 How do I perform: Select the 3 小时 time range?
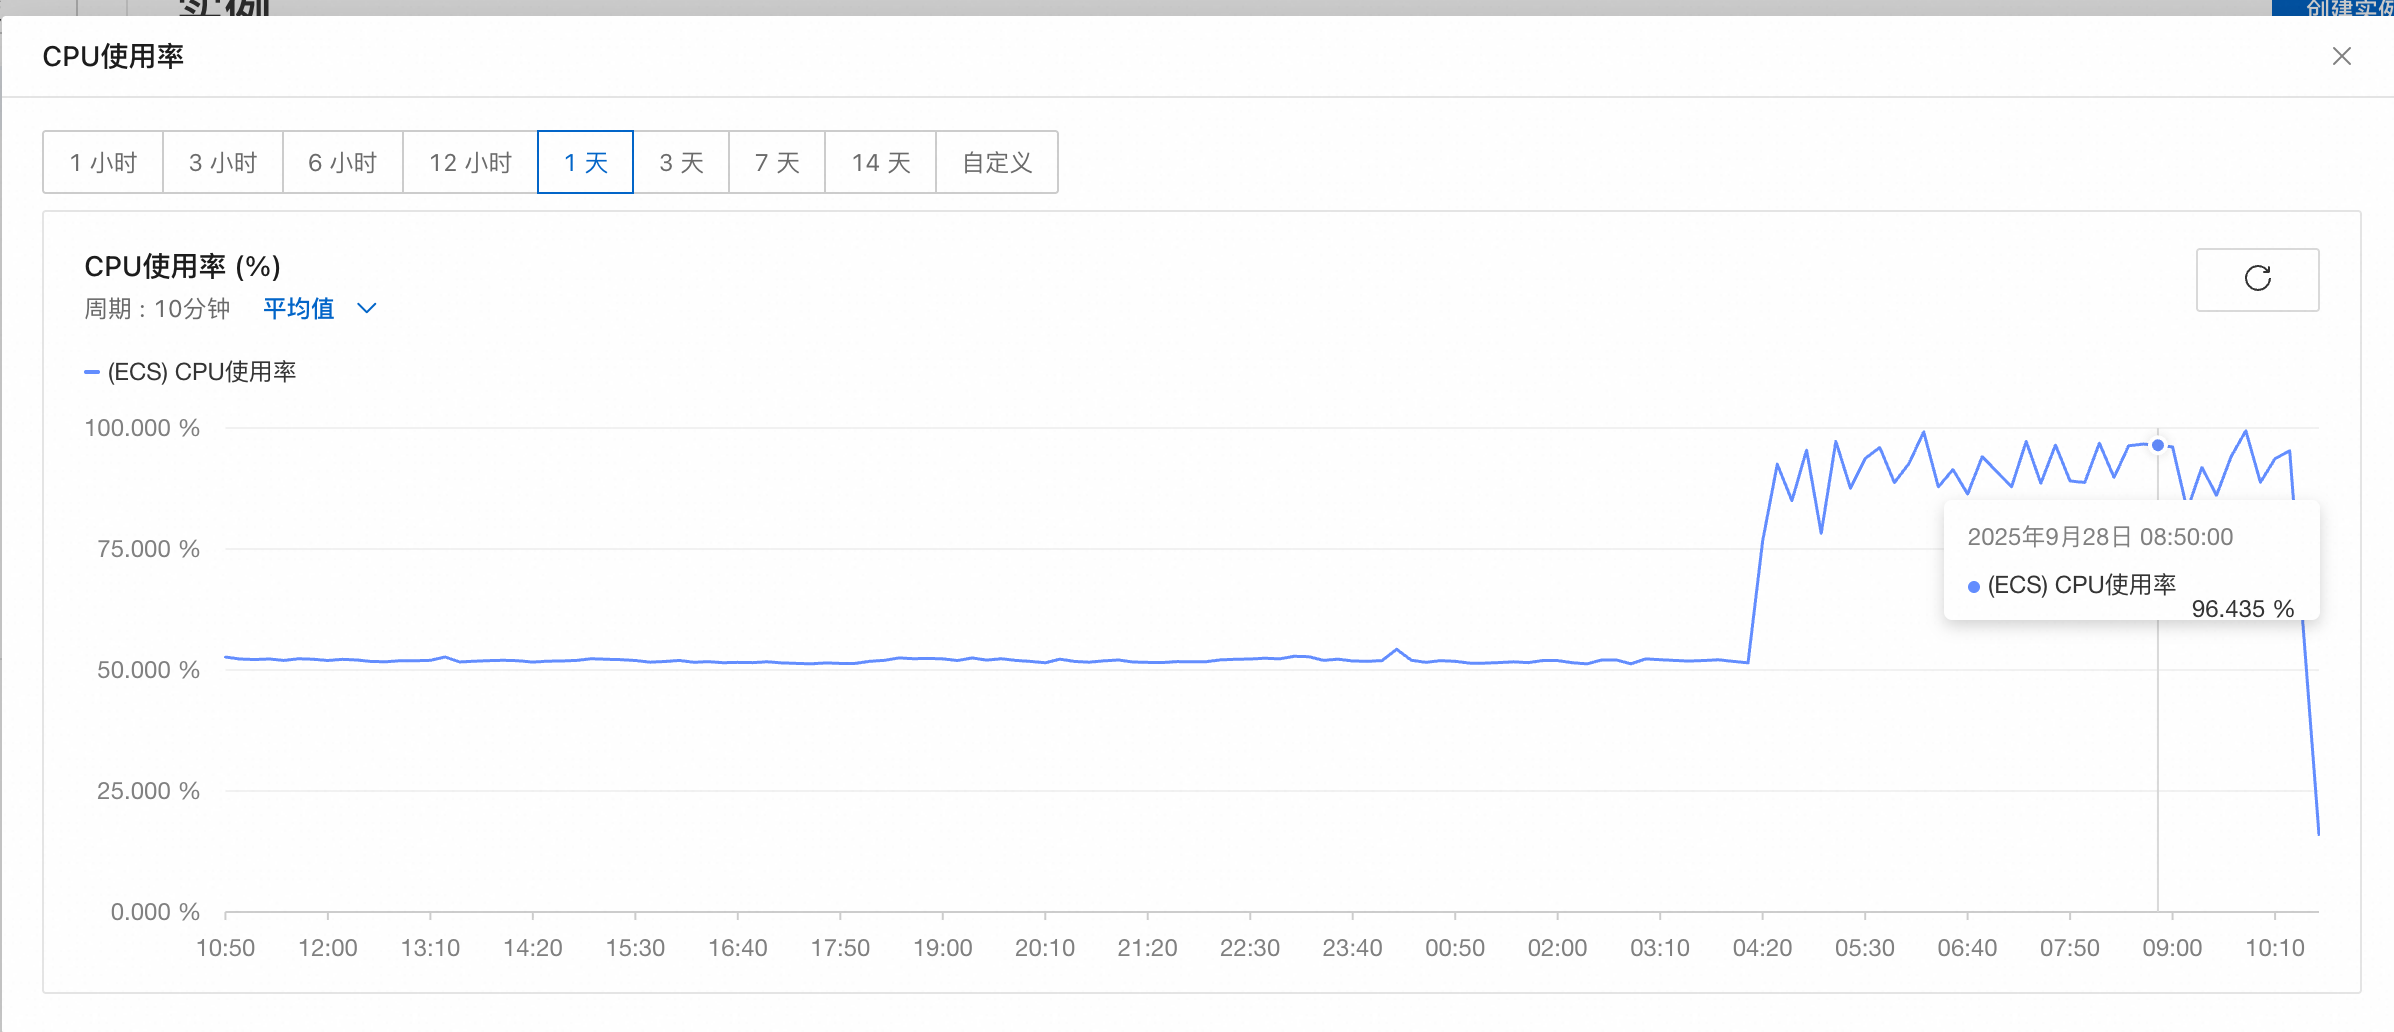(x=223, y=162)
